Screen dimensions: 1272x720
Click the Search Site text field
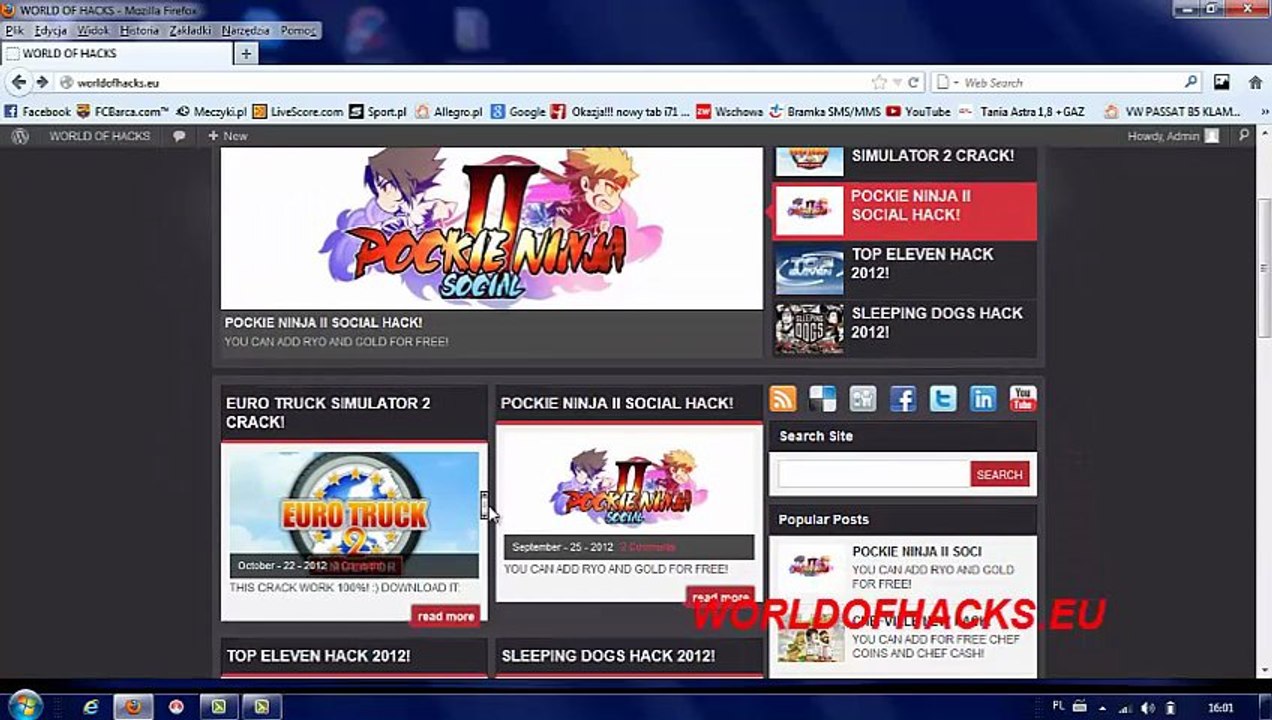pos(873,475)
